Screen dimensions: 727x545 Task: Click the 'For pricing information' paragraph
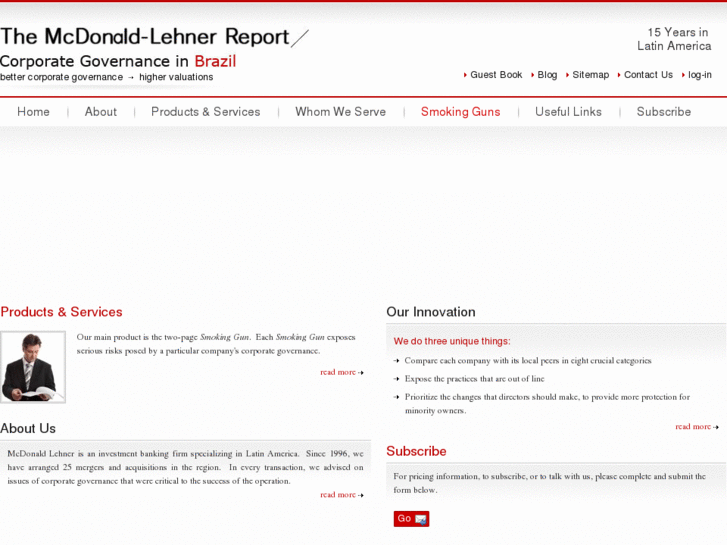tap(549, 483)
